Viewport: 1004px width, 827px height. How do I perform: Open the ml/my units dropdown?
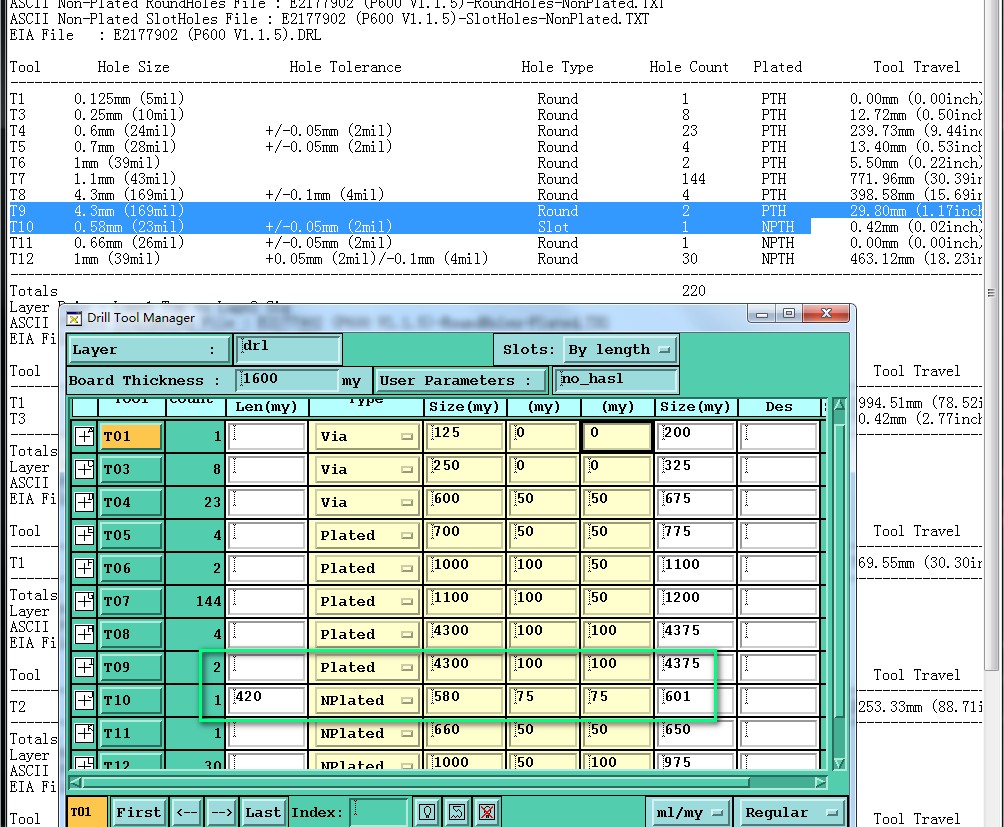click(x=688, y=812)
